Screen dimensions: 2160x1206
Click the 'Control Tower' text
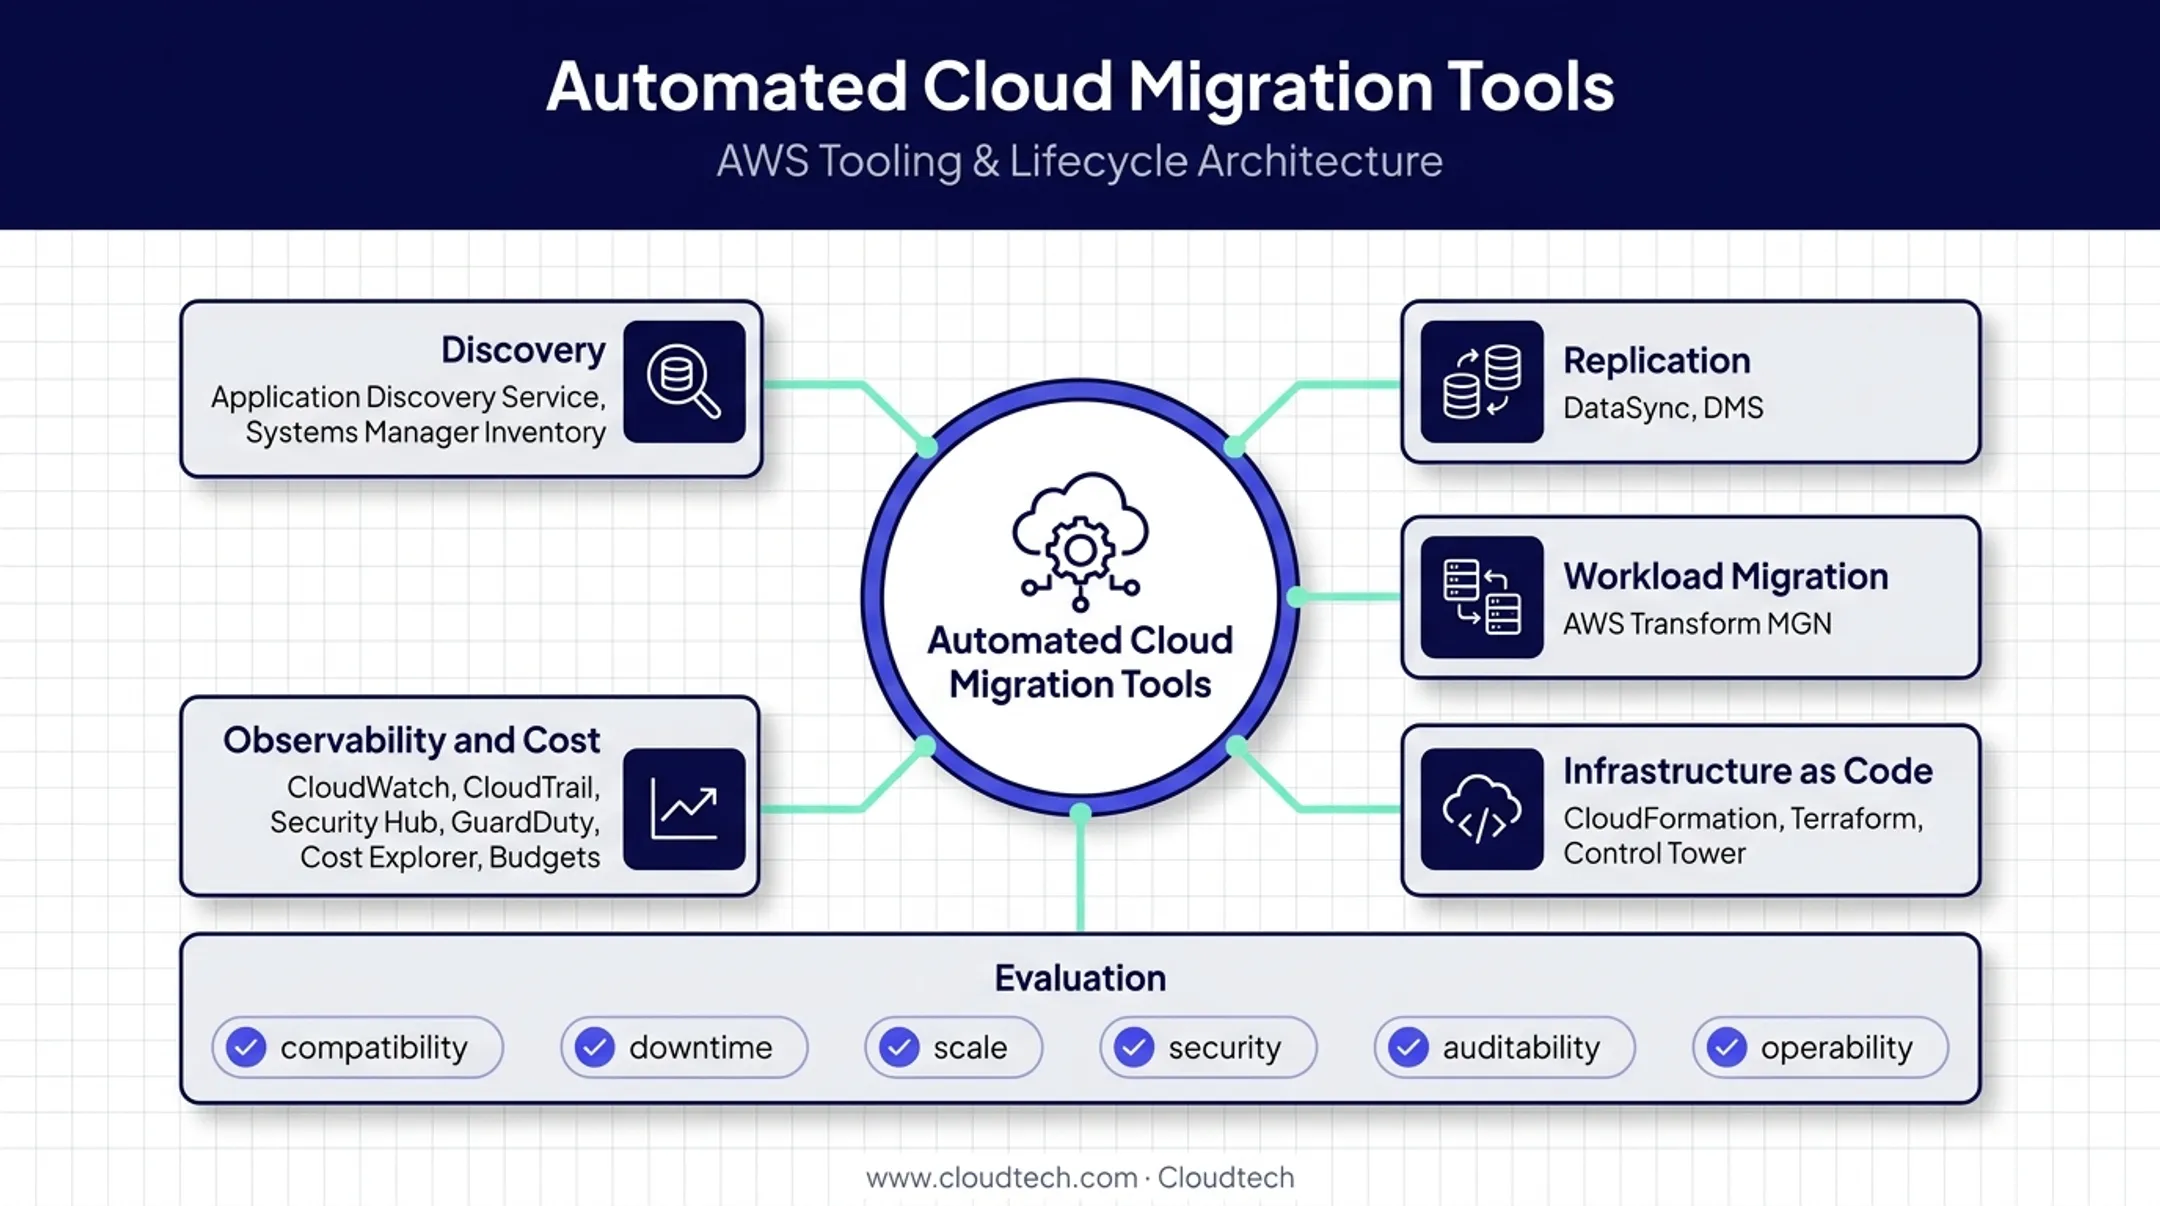tap(1655, 853)
